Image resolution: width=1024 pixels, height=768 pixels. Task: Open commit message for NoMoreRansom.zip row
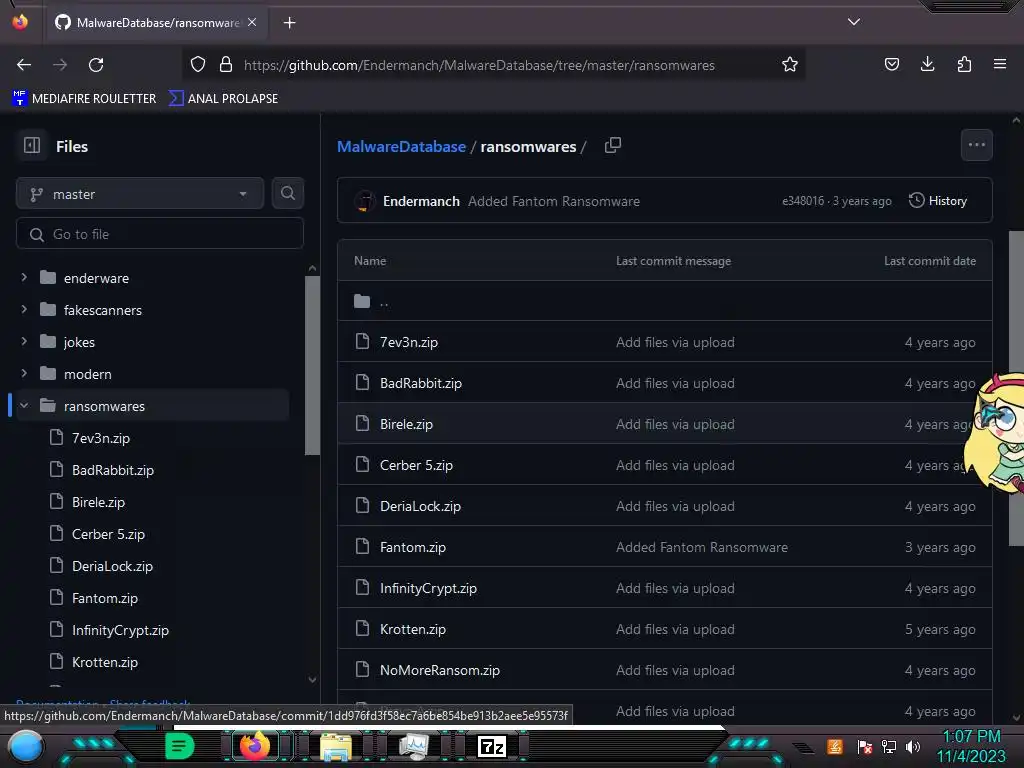675,671
